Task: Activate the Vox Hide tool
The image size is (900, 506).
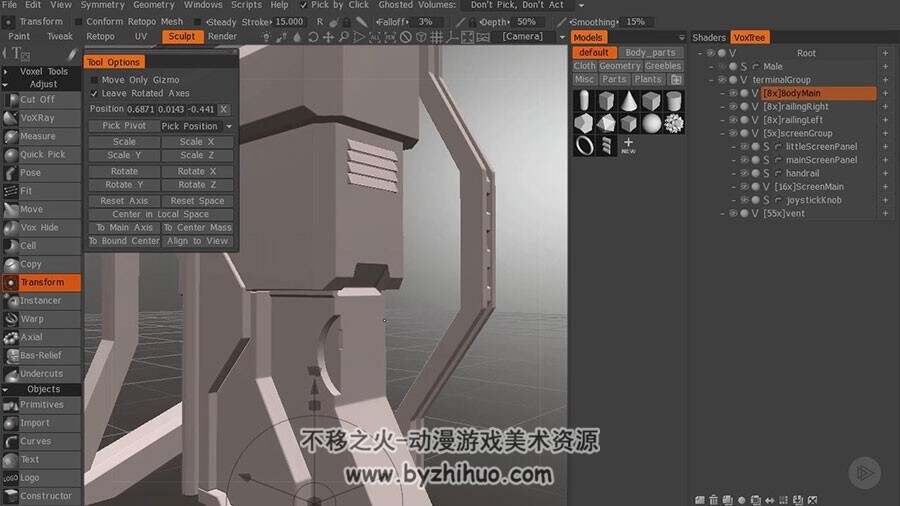Action: tap(40, 227)
